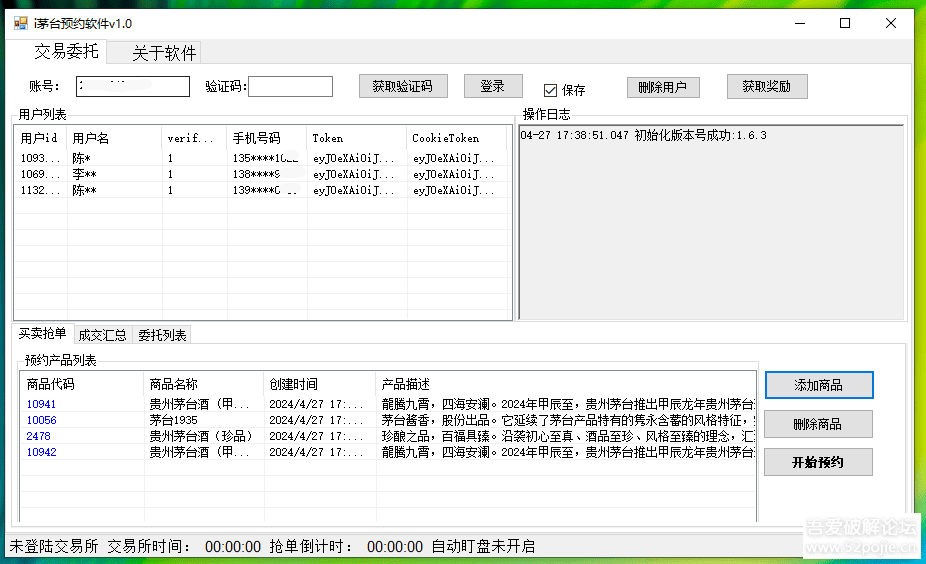Maximize the i茅台预约软件 window
This screenshot has width=926, height=564.
pos(845,24)
